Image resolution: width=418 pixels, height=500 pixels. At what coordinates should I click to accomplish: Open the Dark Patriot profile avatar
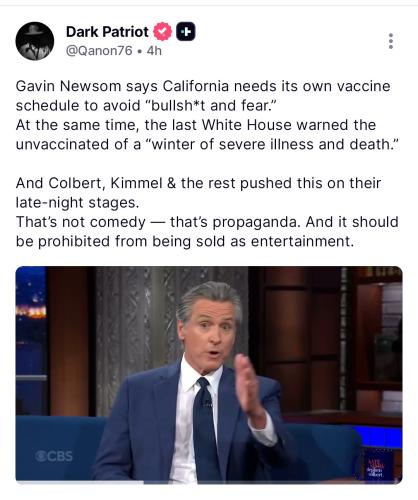(x=35, y=41)
